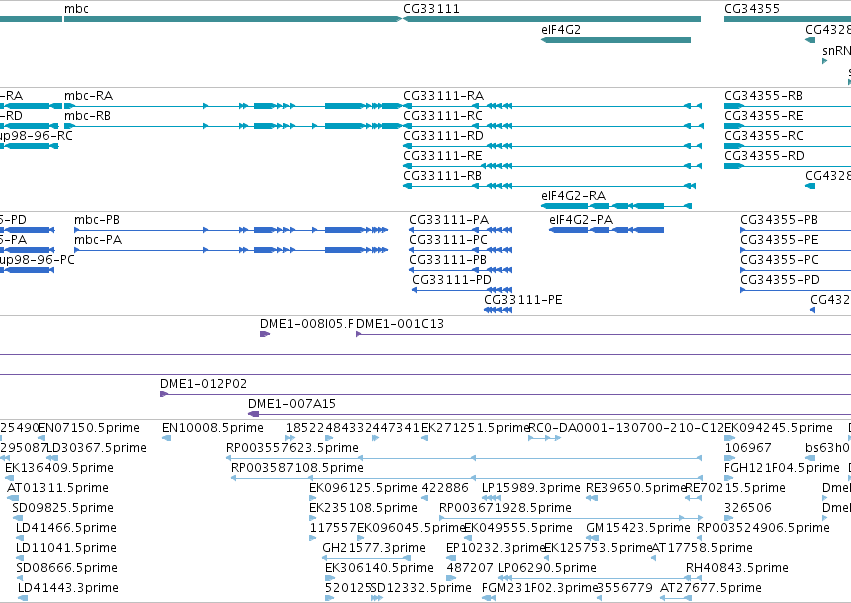This screenshot has width=851, height=603.
Task: Click EST AT27677.5prime label
Action: (x=711, y=588)
